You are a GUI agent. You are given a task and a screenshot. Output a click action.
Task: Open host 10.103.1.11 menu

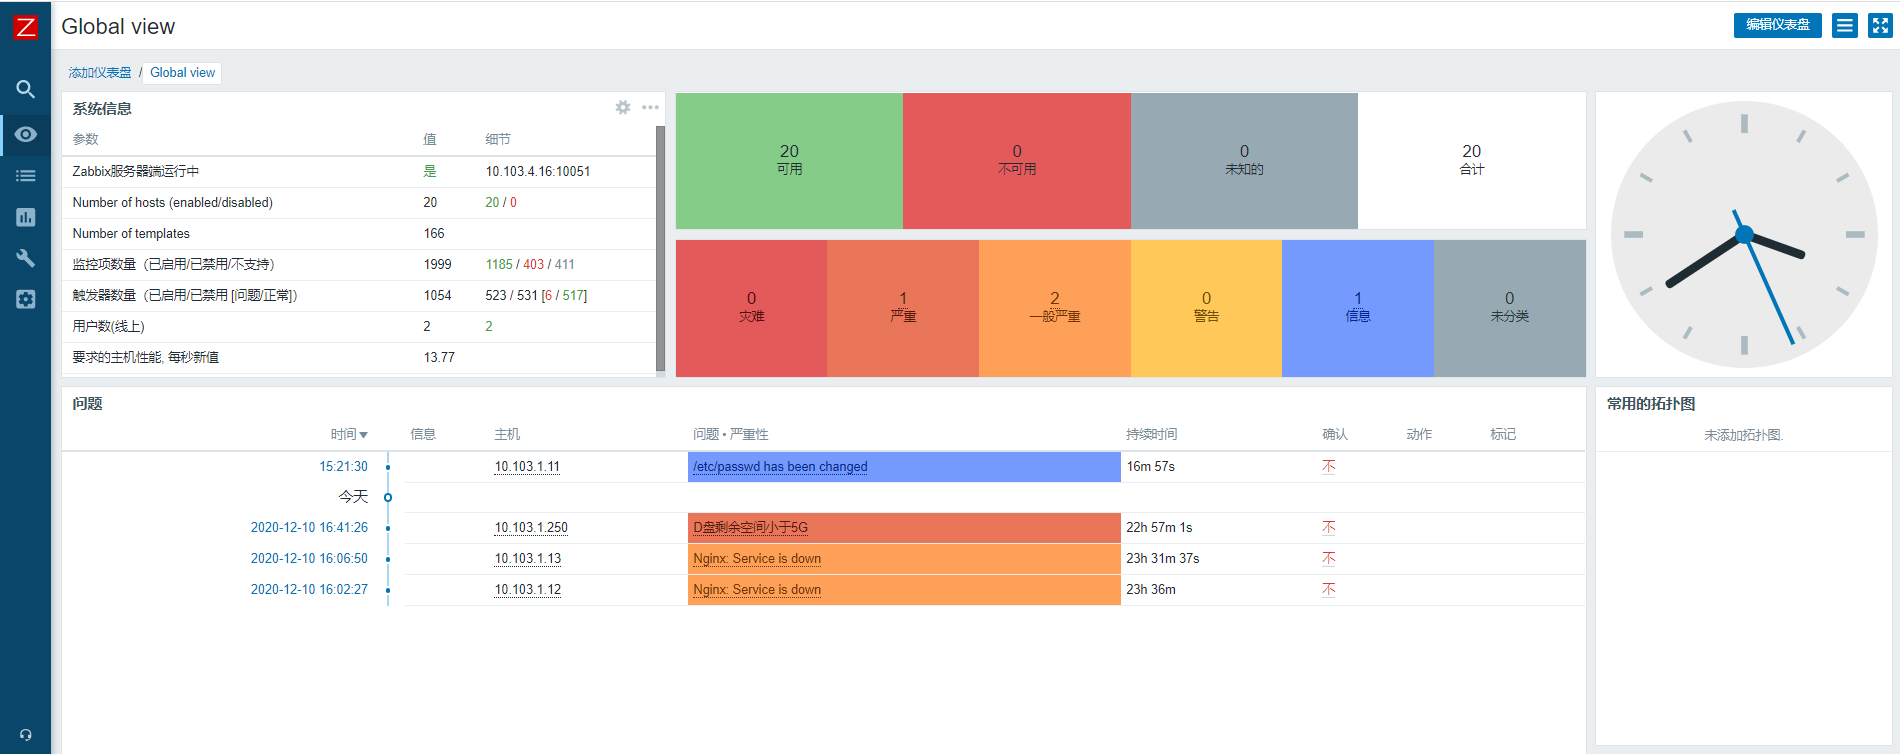point(527,467)
